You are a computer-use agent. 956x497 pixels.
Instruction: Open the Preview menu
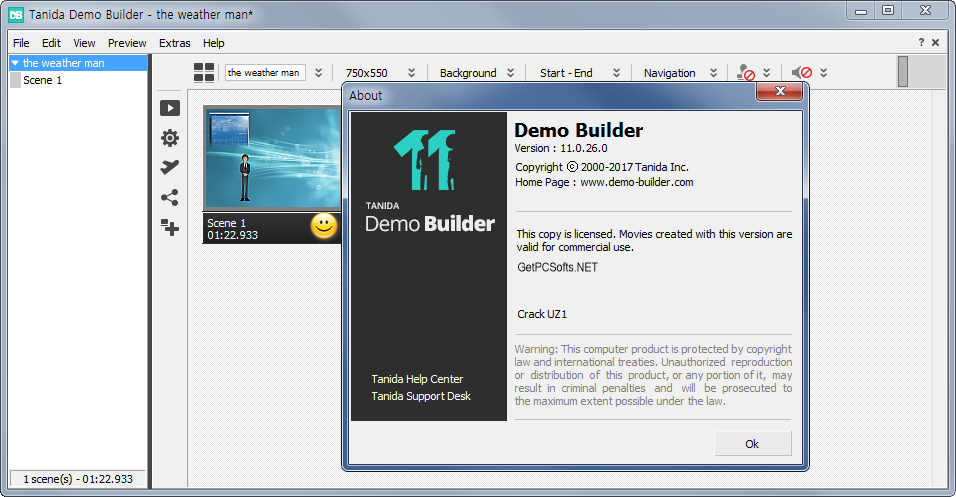pos(127,43)
